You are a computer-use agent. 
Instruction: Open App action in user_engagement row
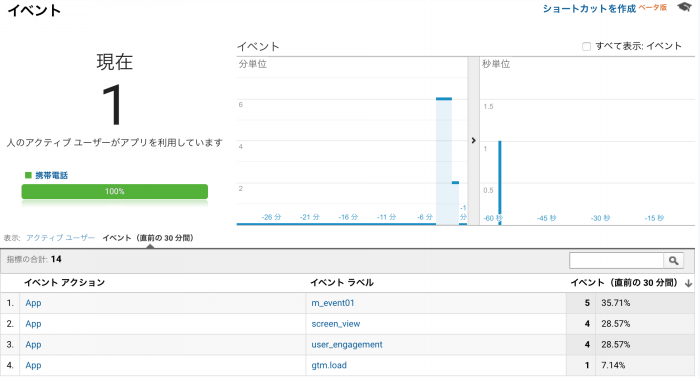tap(33, 345)
